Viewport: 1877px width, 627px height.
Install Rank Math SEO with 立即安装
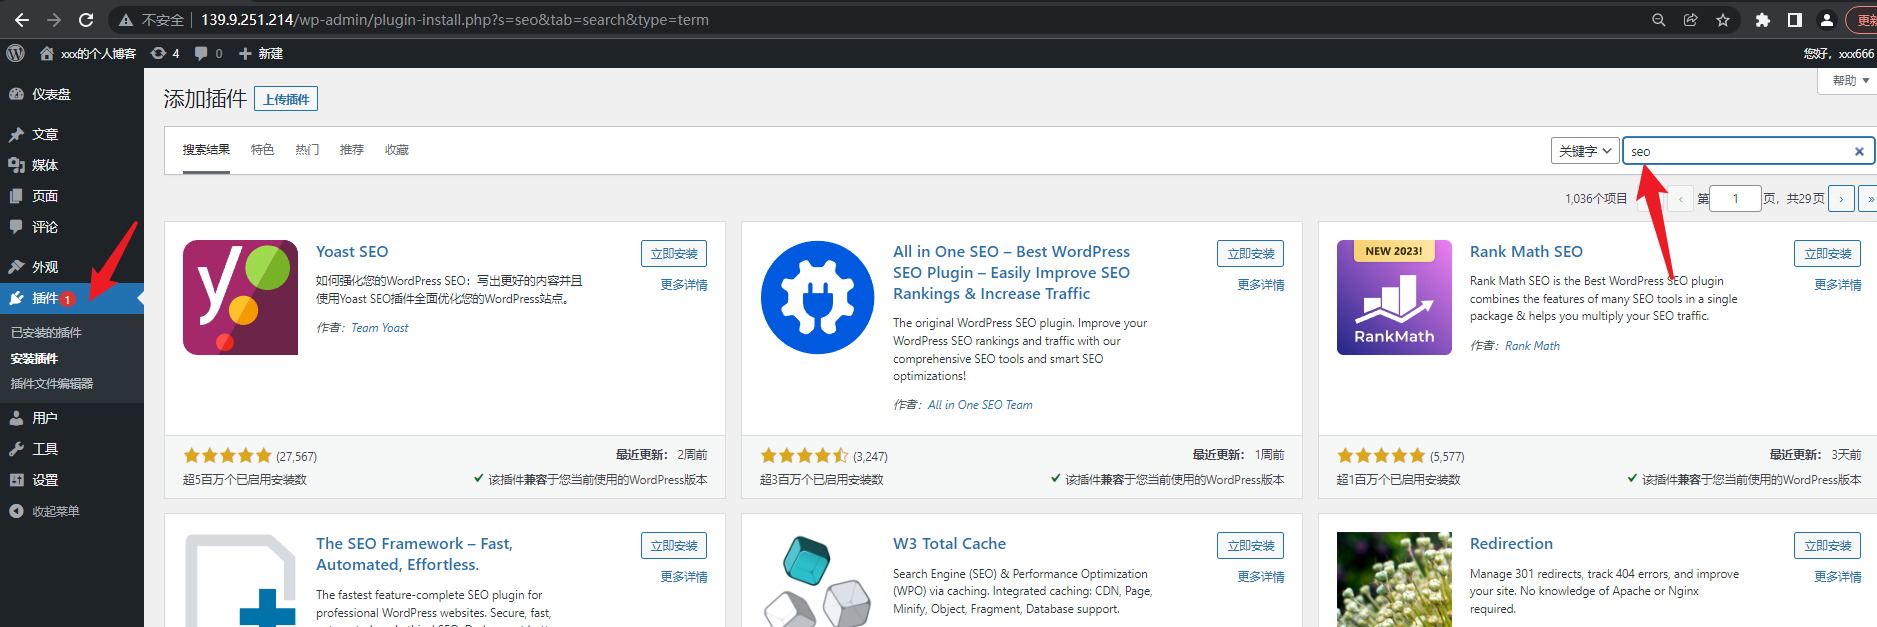1827,254
